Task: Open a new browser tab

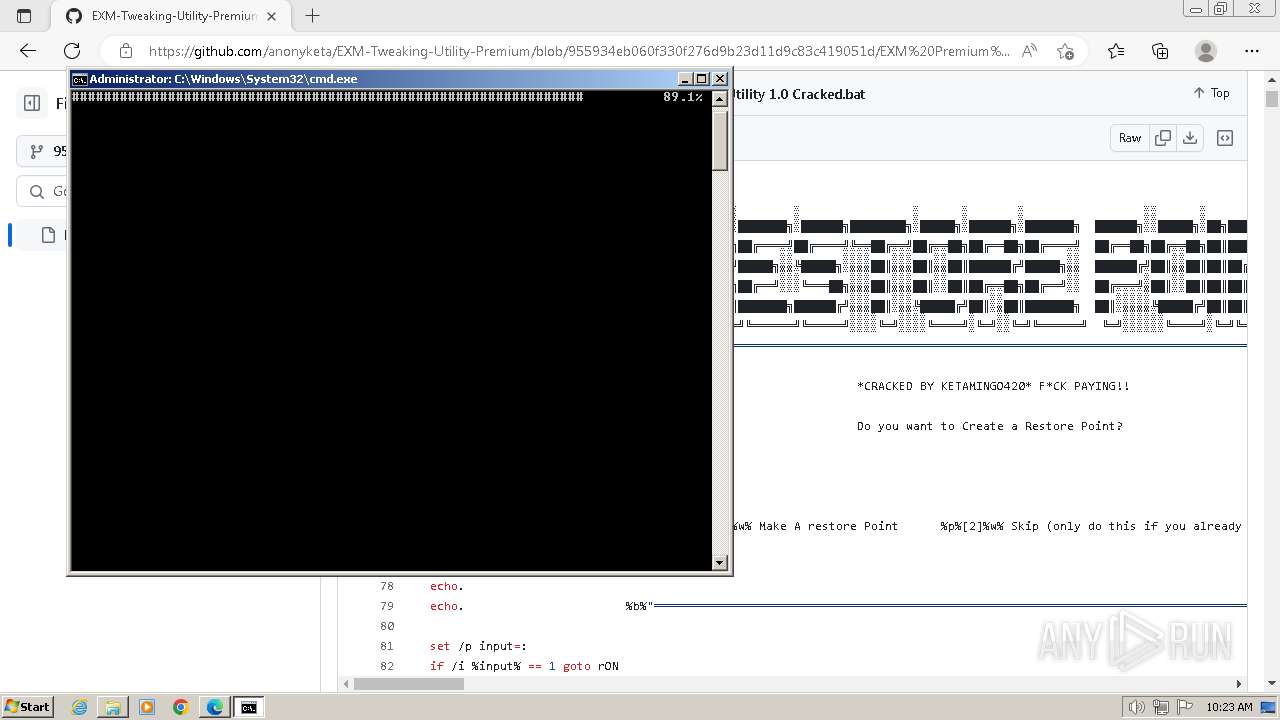Action: pyautogui.click(x=313, y=16)
